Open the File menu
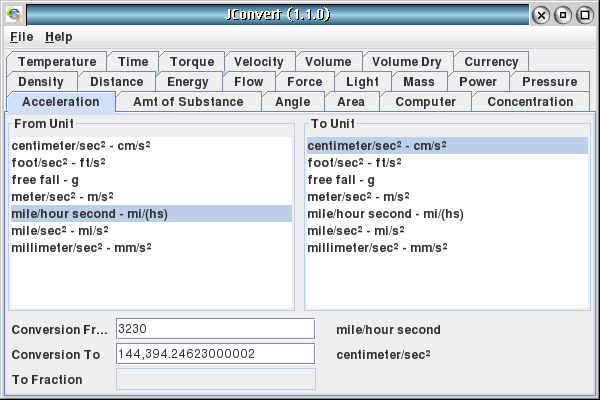Image resolution: width=600 pixels, height=400 pixels. 22,37
